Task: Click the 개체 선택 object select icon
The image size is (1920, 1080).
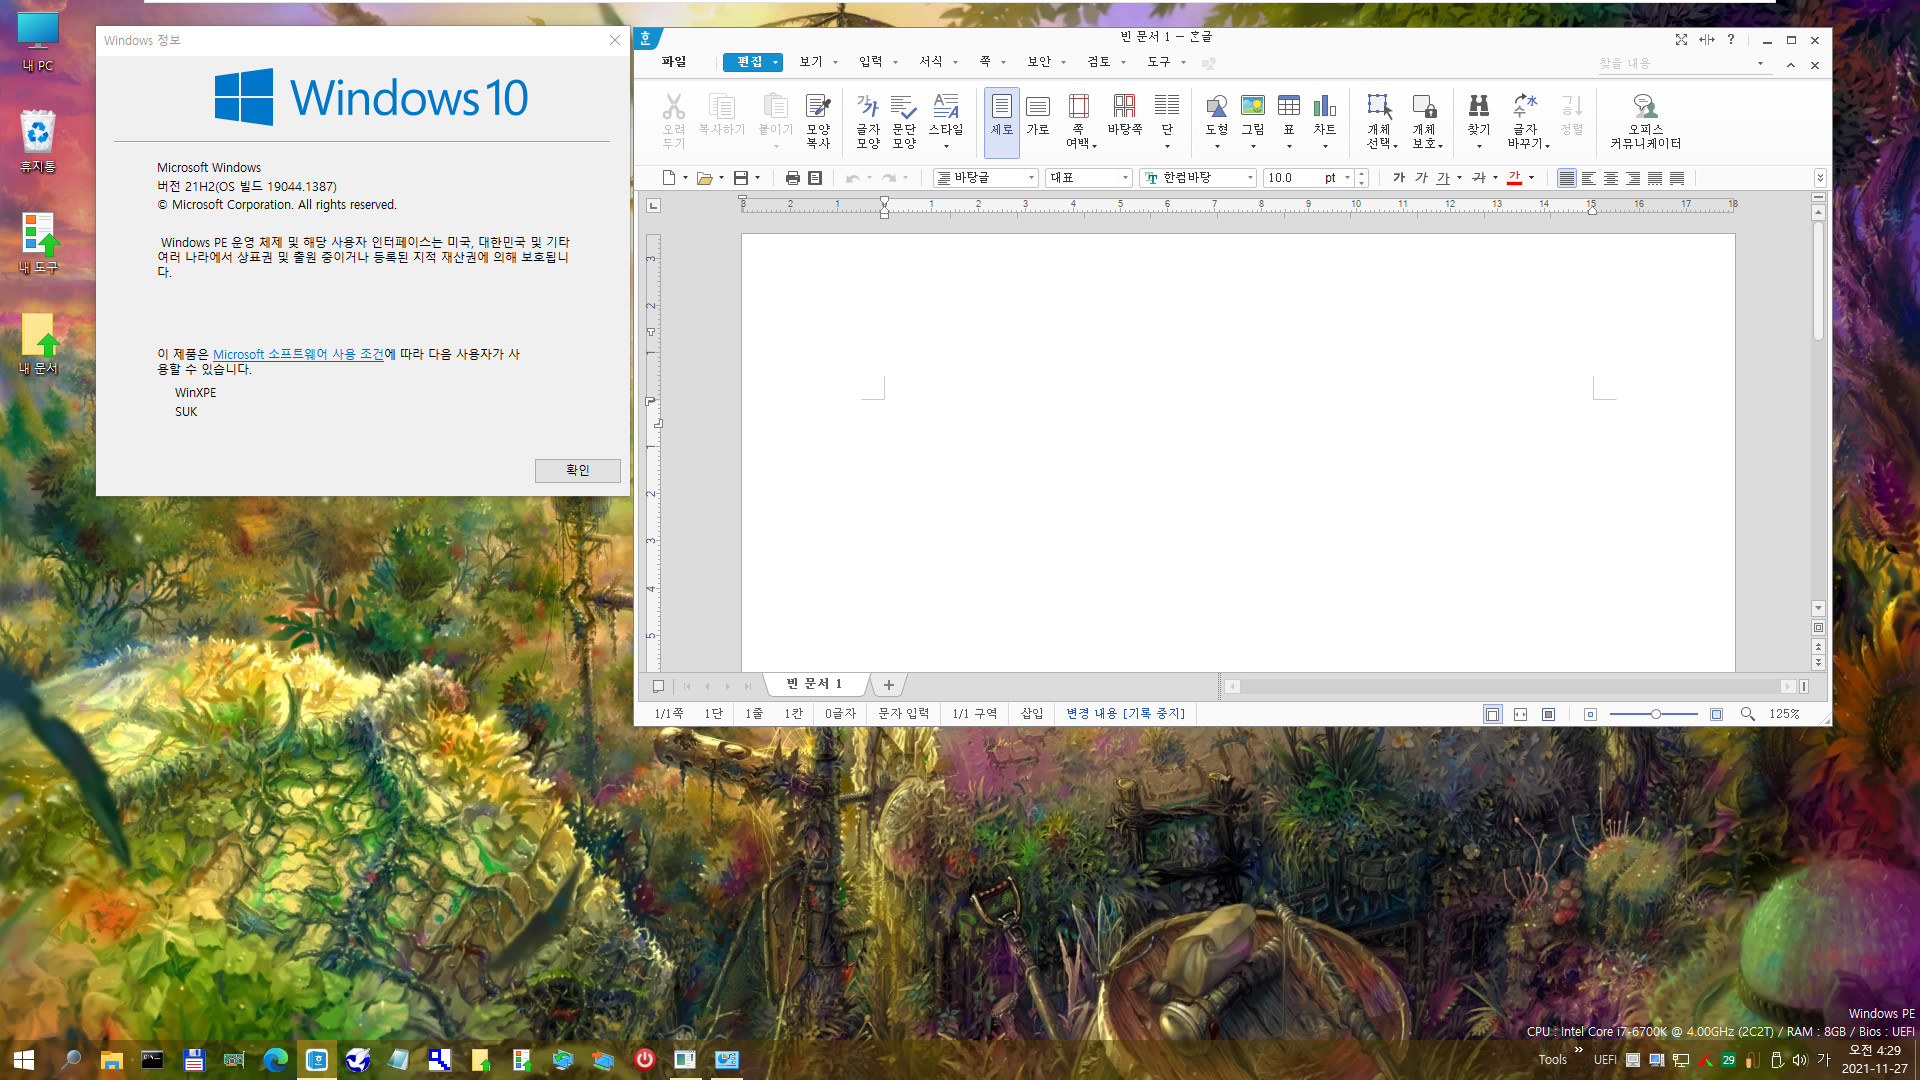Action: click(x=1380, y=121)
